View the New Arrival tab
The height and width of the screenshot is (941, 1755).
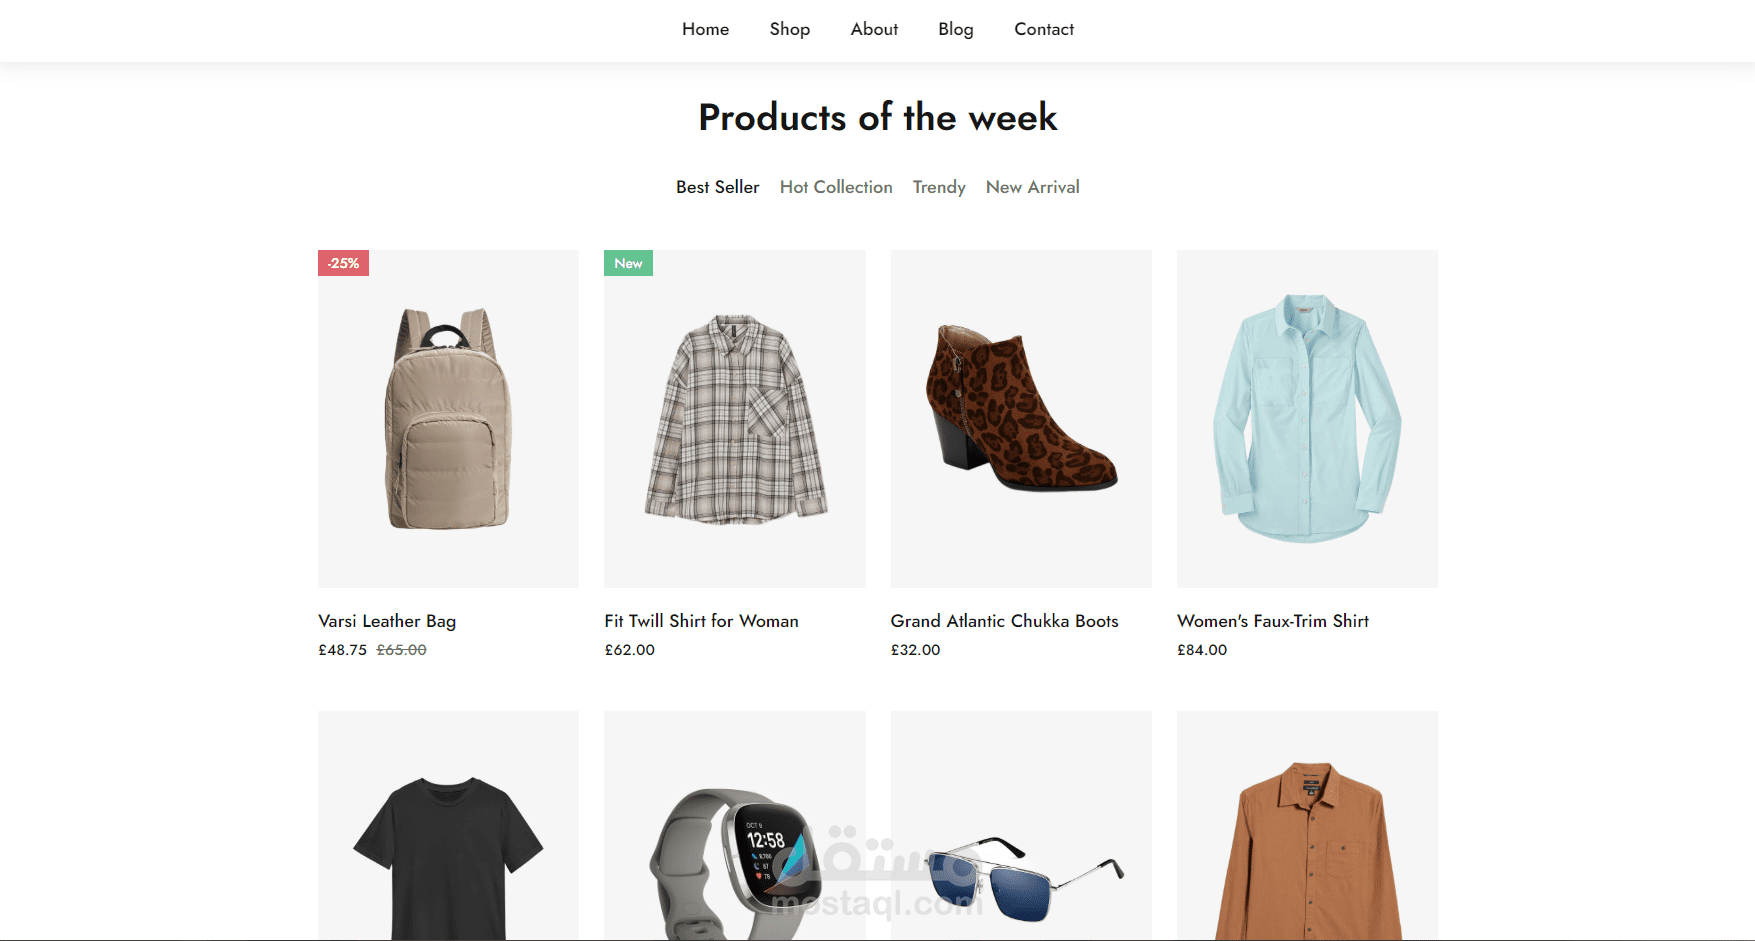coord(1032,187)
